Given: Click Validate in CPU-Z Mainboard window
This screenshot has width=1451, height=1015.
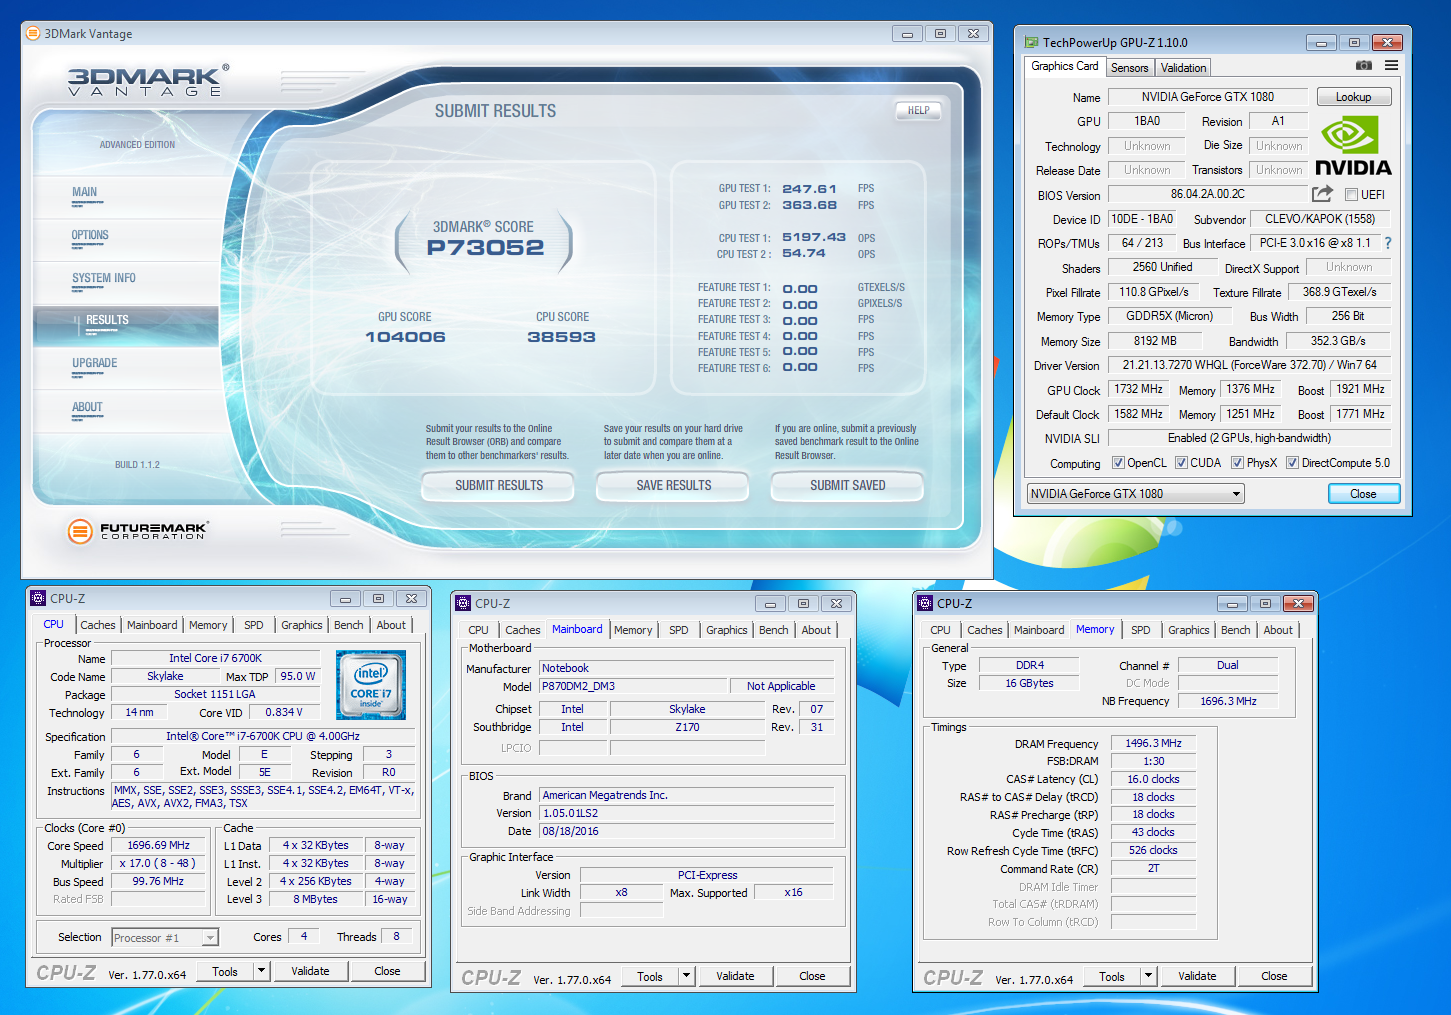Looking at the screenshot, I should [735, 976].
